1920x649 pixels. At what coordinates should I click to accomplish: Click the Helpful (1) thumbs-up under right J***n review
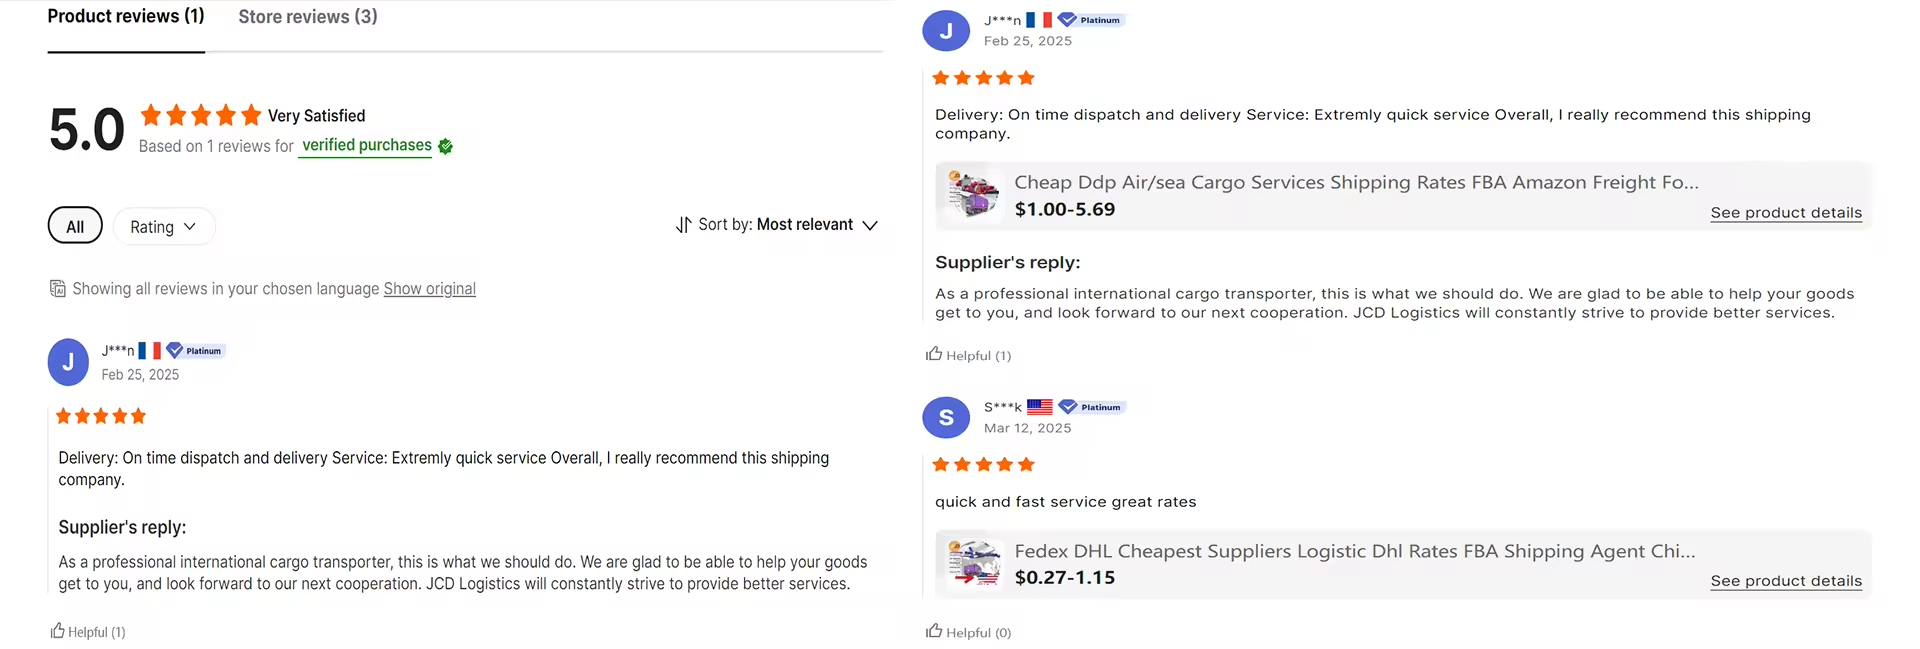point(934,354)
